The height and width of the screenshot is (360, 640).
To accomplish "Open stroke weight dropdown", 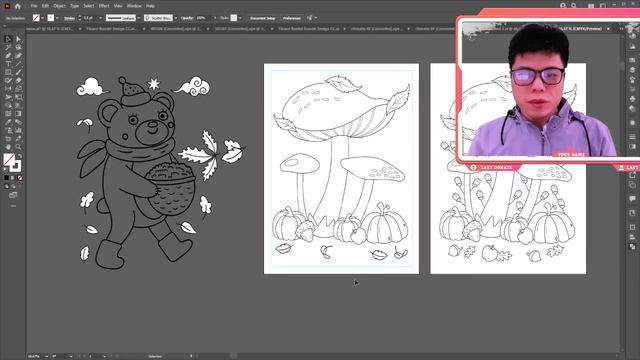I will pyautogui.click(x=100, y=18).
